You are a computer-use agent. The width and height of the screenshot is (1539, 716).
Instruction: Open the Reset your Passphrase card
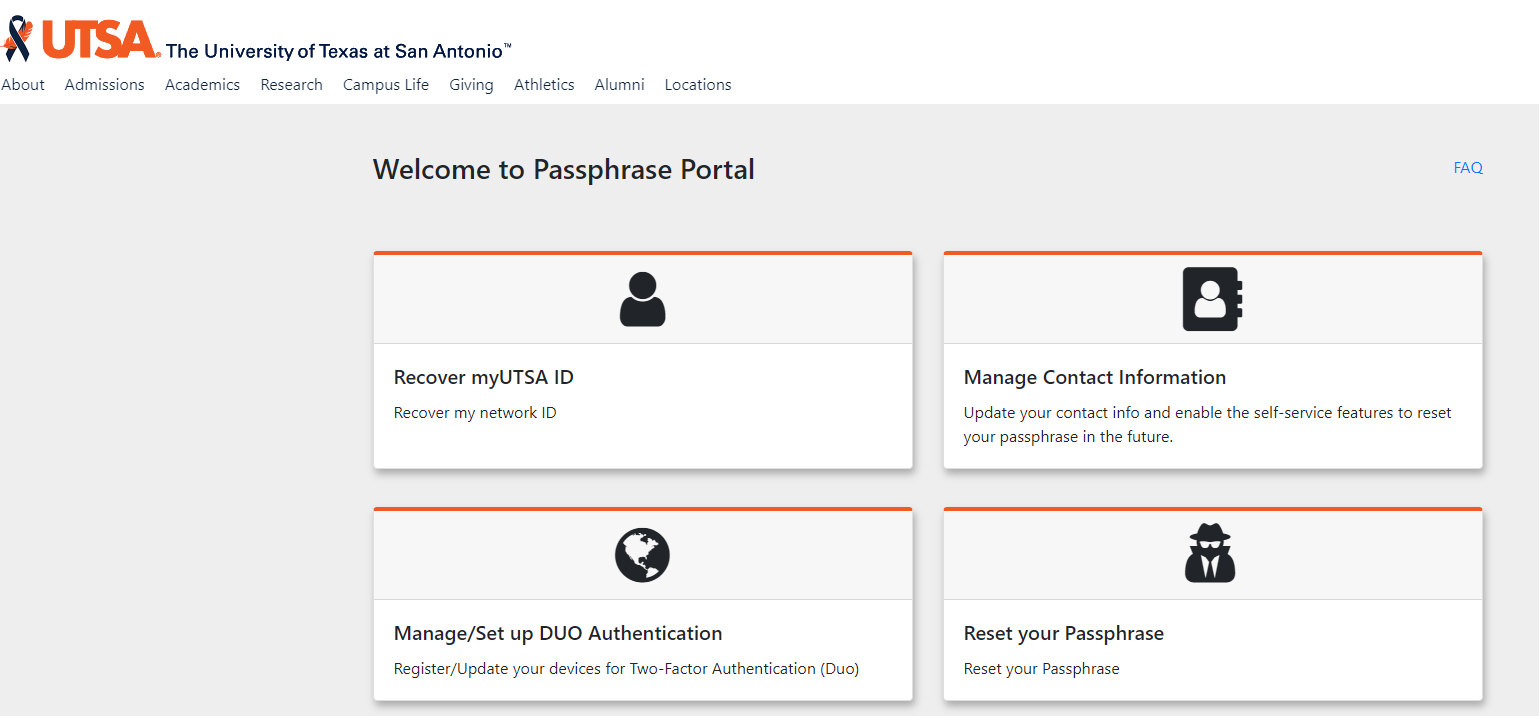pyautogui.click(x=1063, y=633)
